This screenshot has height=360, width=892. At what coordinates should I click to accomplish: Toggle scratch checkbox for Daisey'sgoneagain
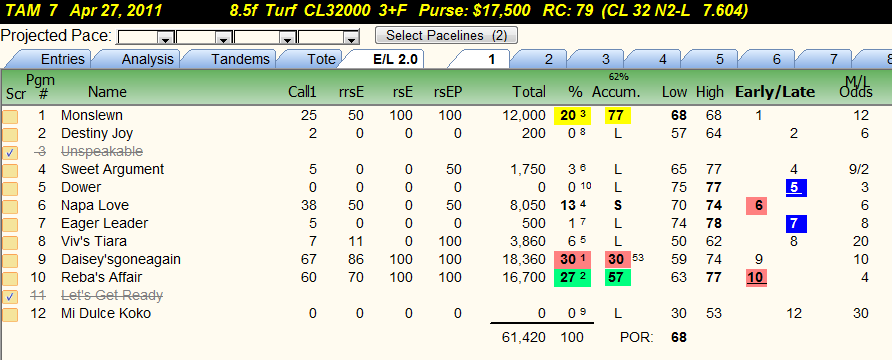click(10, 261)
